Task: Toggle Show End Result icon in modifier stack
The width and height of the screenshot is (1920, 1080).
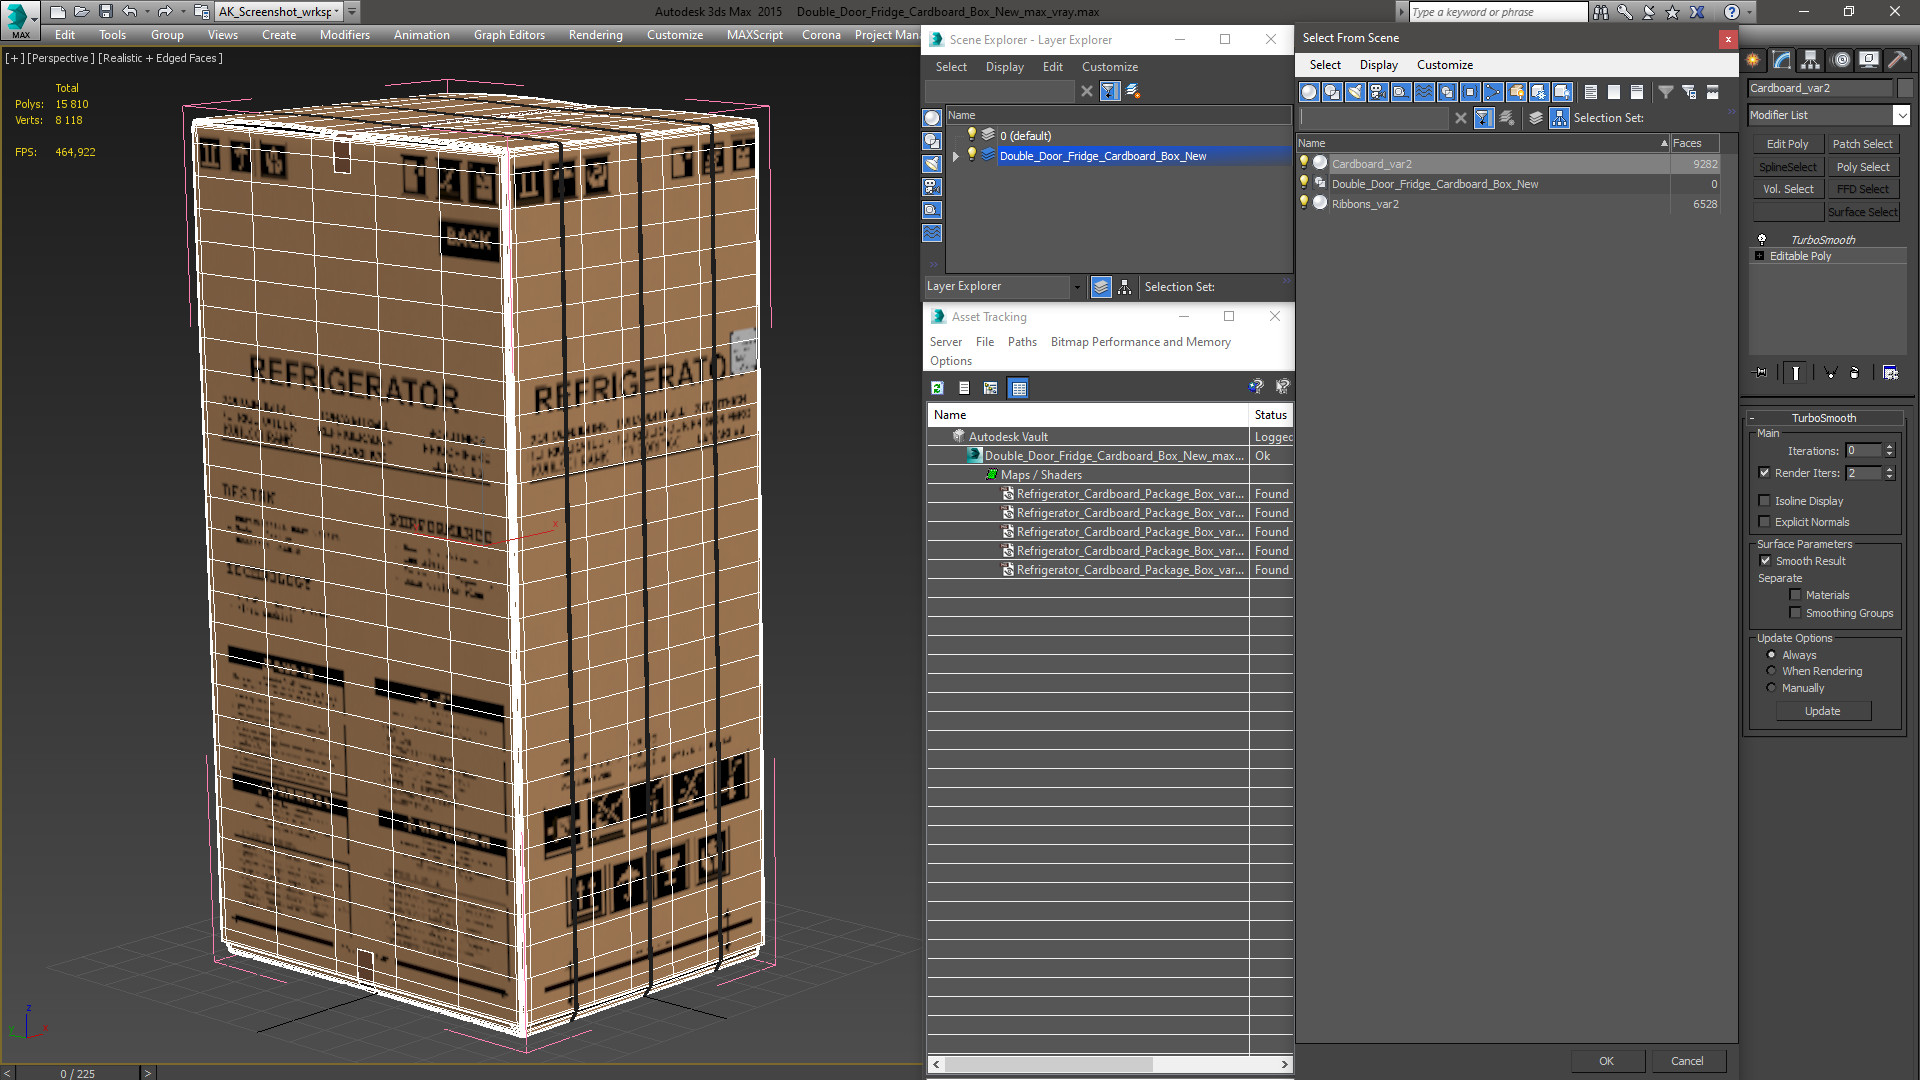Action: tap(1796, 373)
